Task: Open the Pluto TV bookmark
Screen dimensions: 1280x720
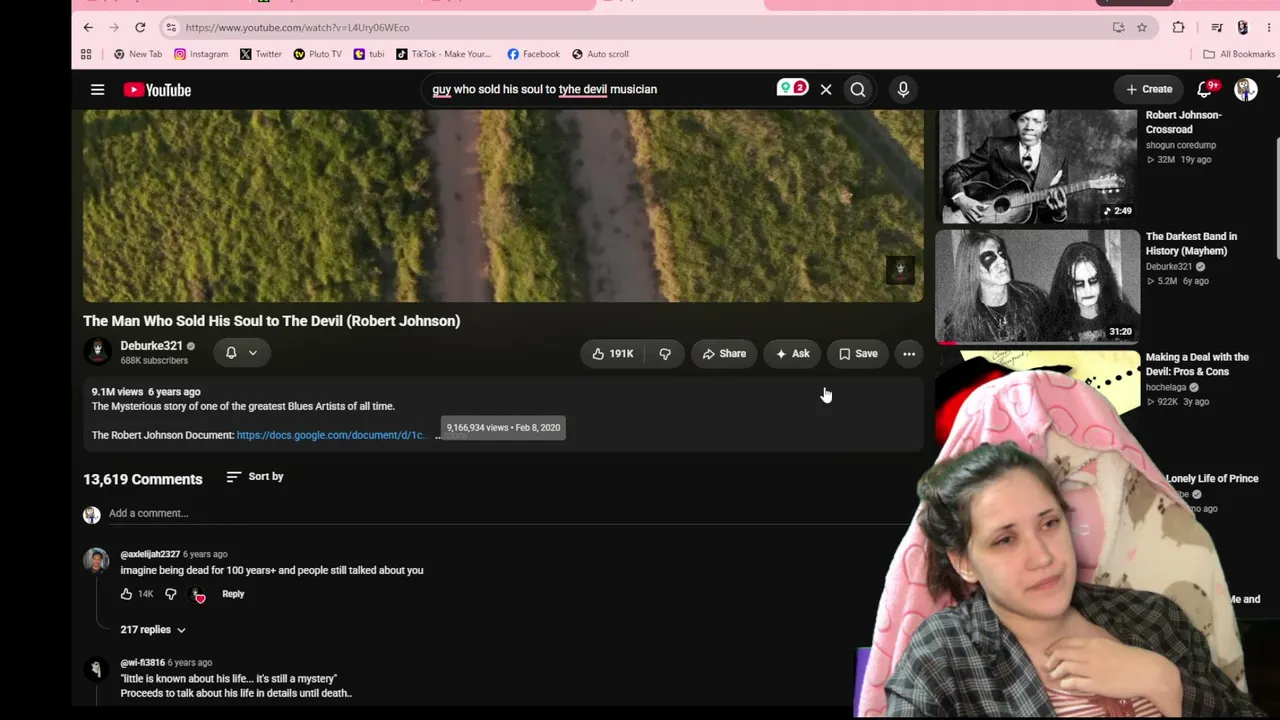Action: pyautogui.click(x=317, y=54)
